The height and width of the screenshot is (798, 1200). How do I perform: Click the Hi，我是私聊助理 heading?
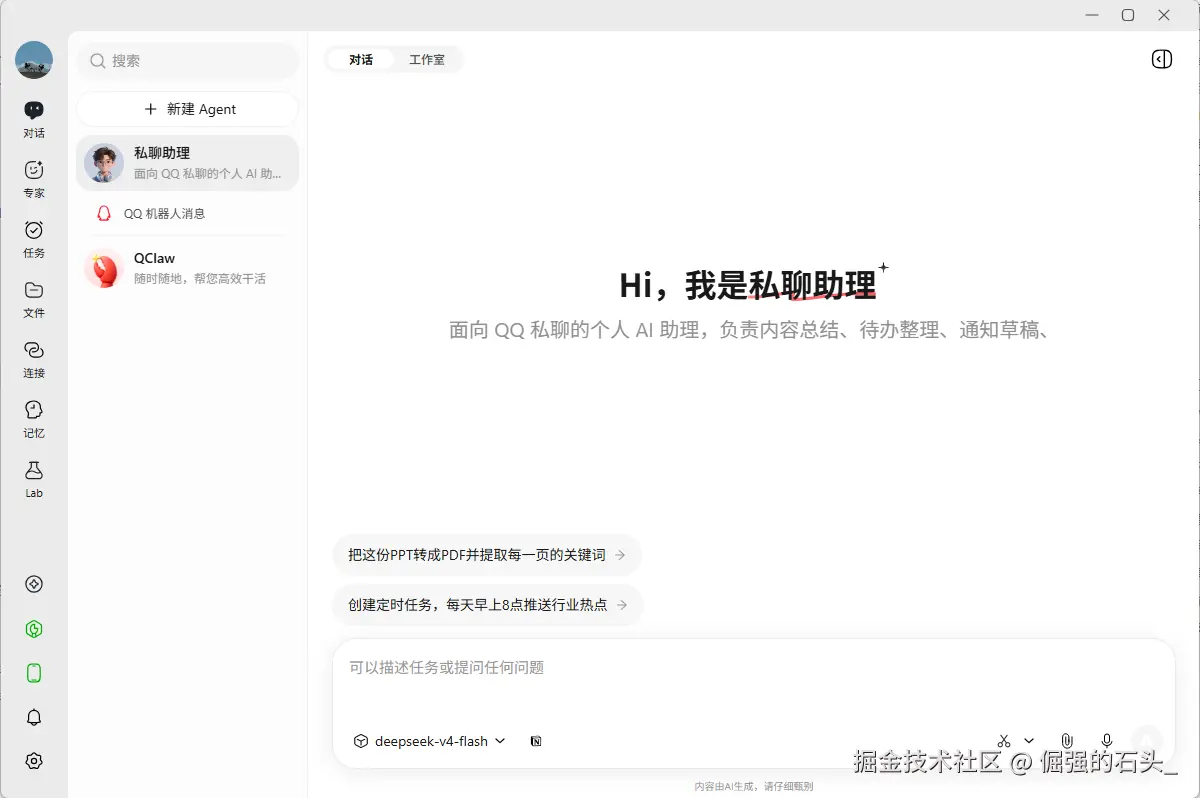pyautogui.click(x=748, y=285)
